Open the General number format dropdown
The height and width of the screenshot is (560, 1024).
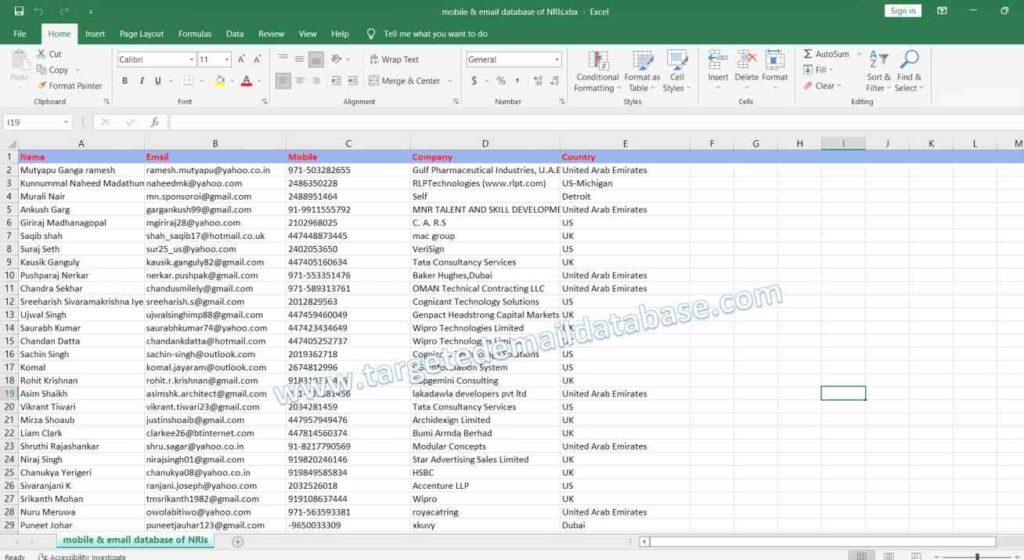(x=556, y=59)
